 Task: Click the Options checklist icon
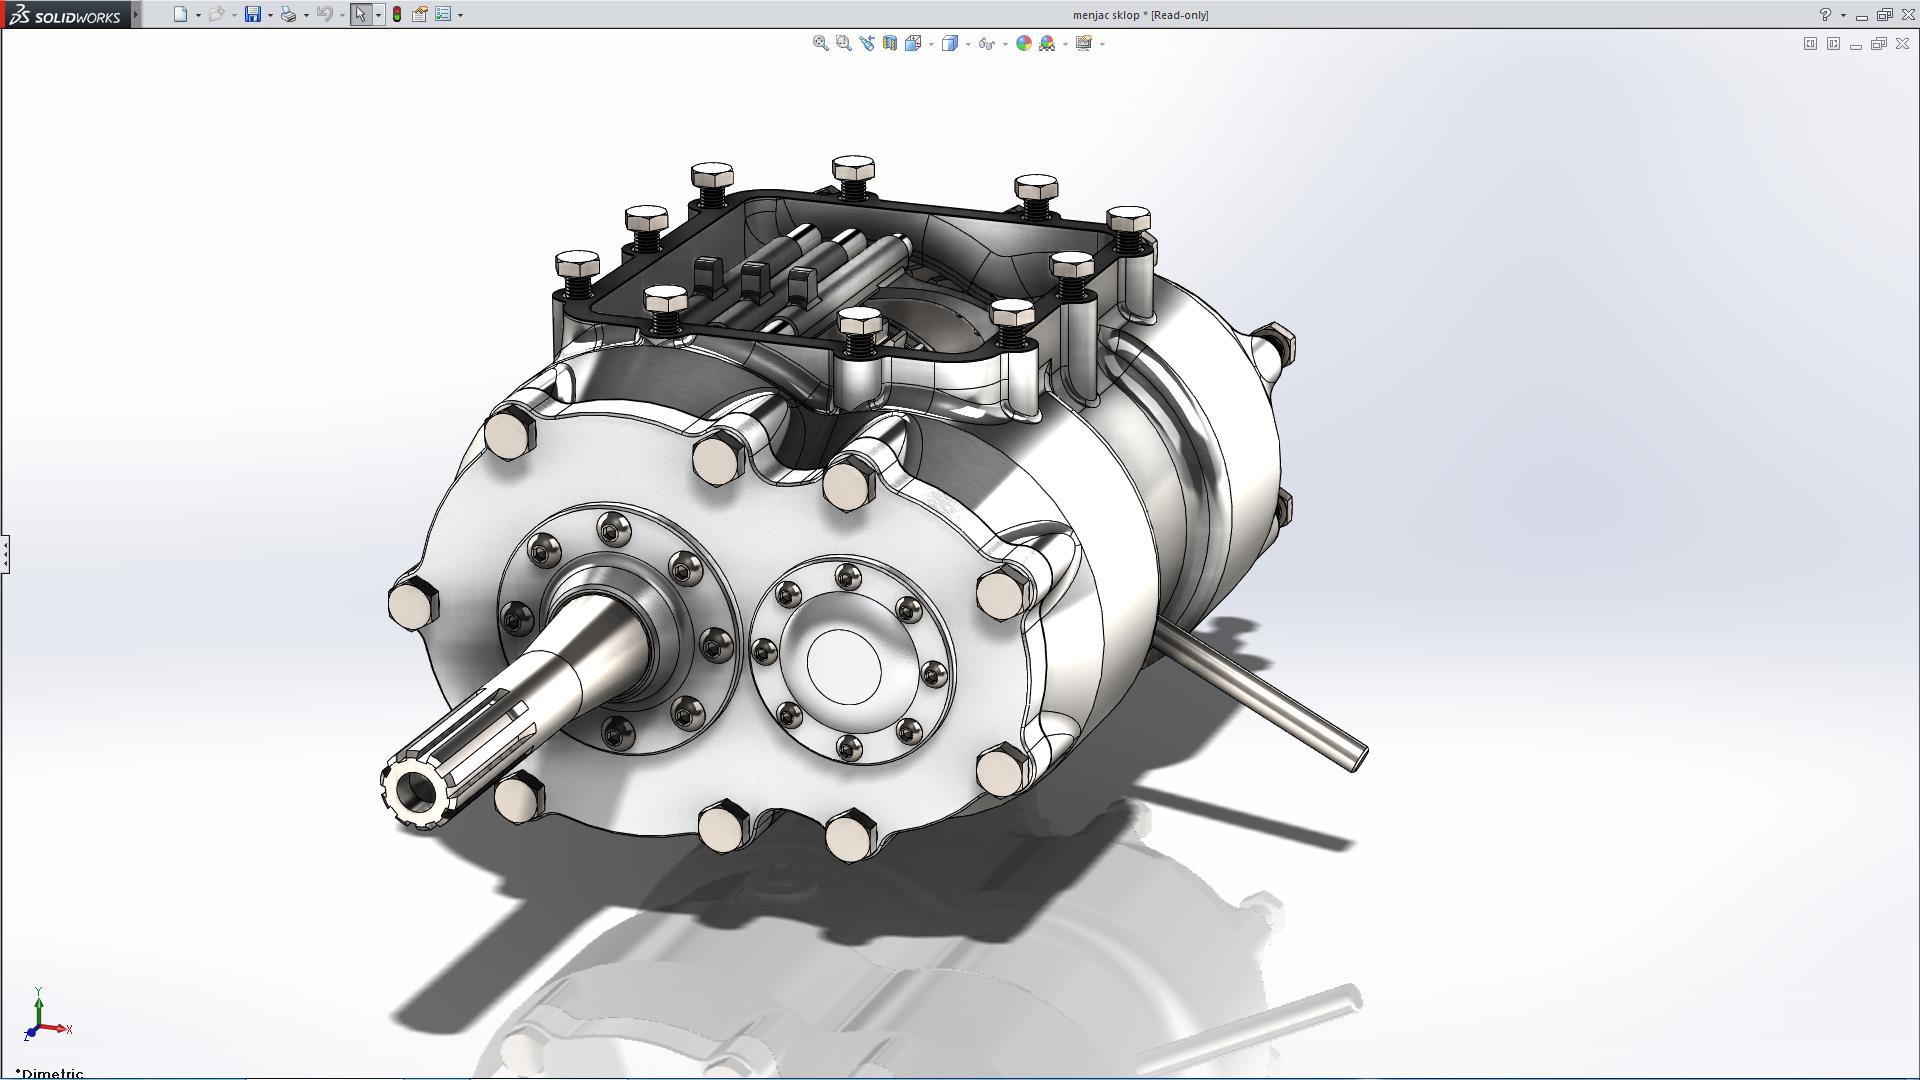443,14
